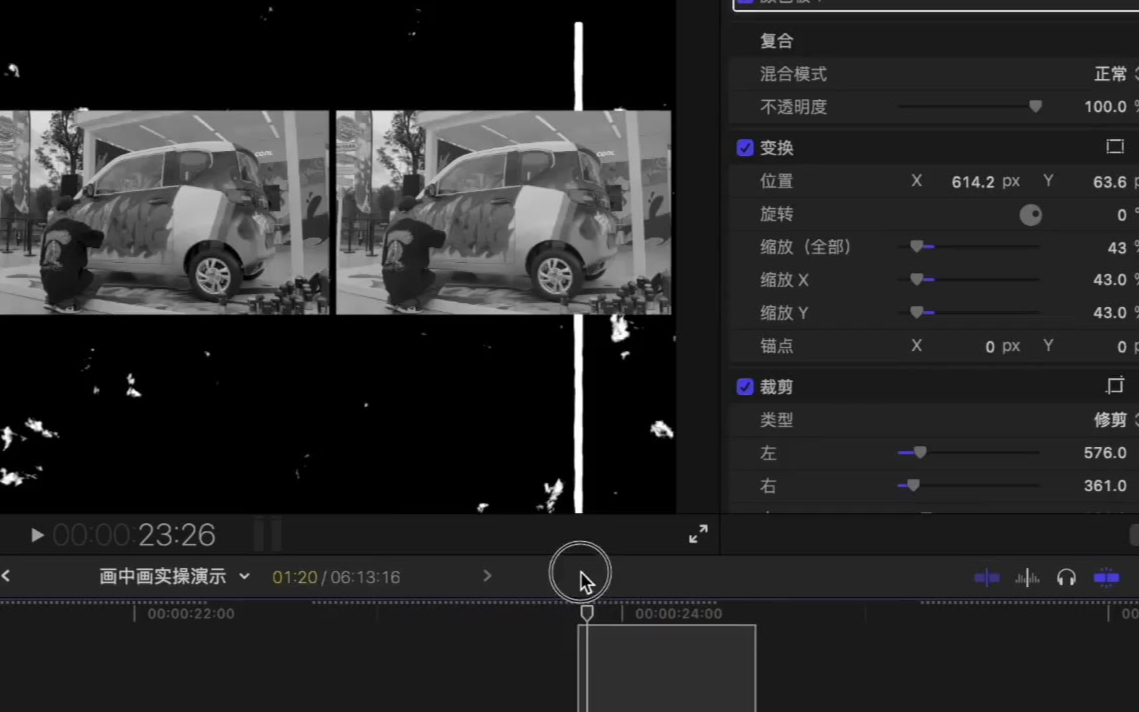Click the 旋转 rotation dial

[1030, 215]
